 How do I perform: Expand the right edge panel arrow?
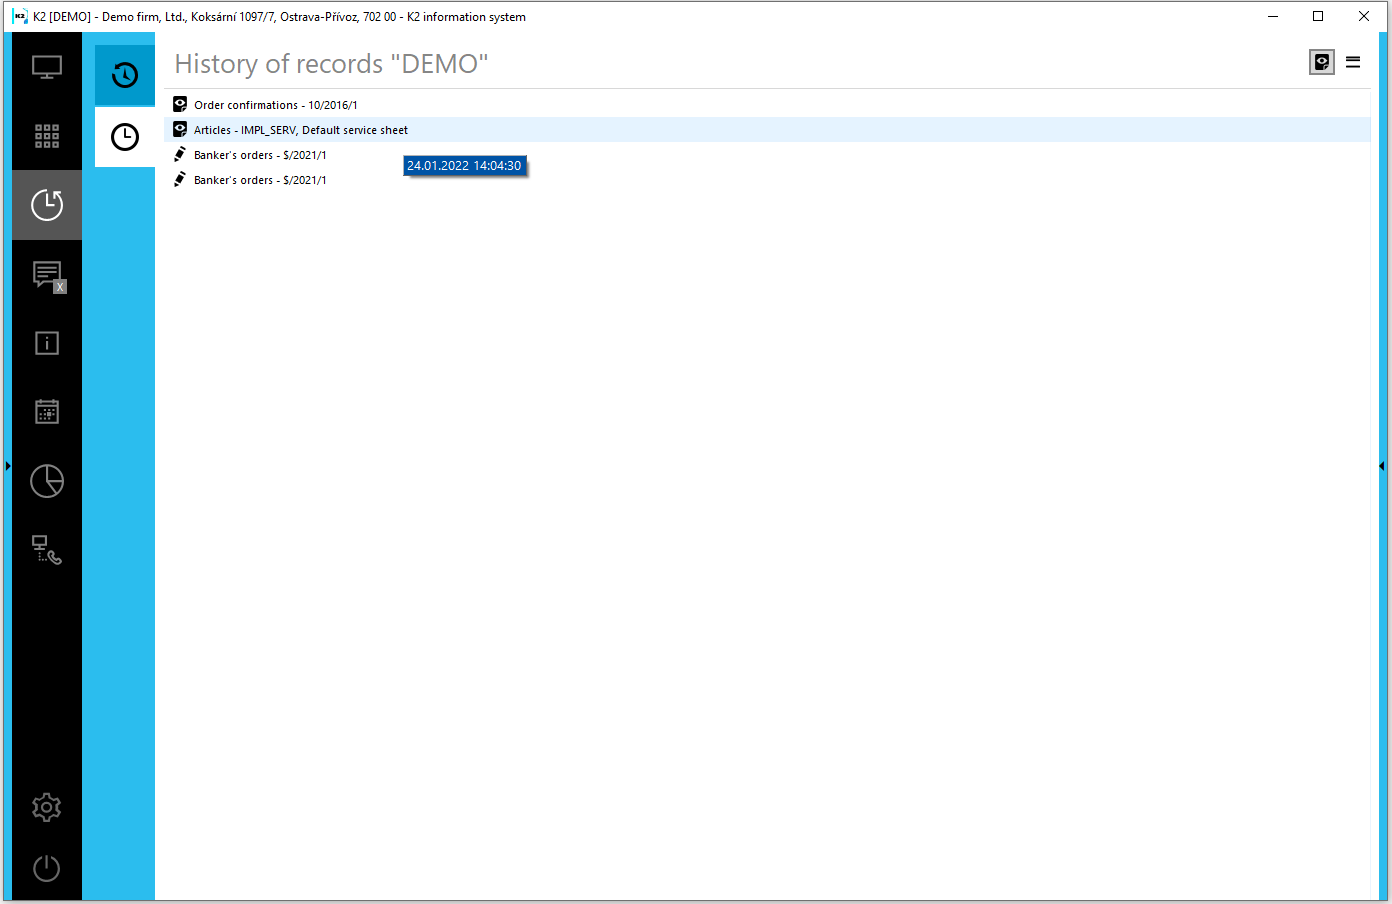[x=1381, y=466]
